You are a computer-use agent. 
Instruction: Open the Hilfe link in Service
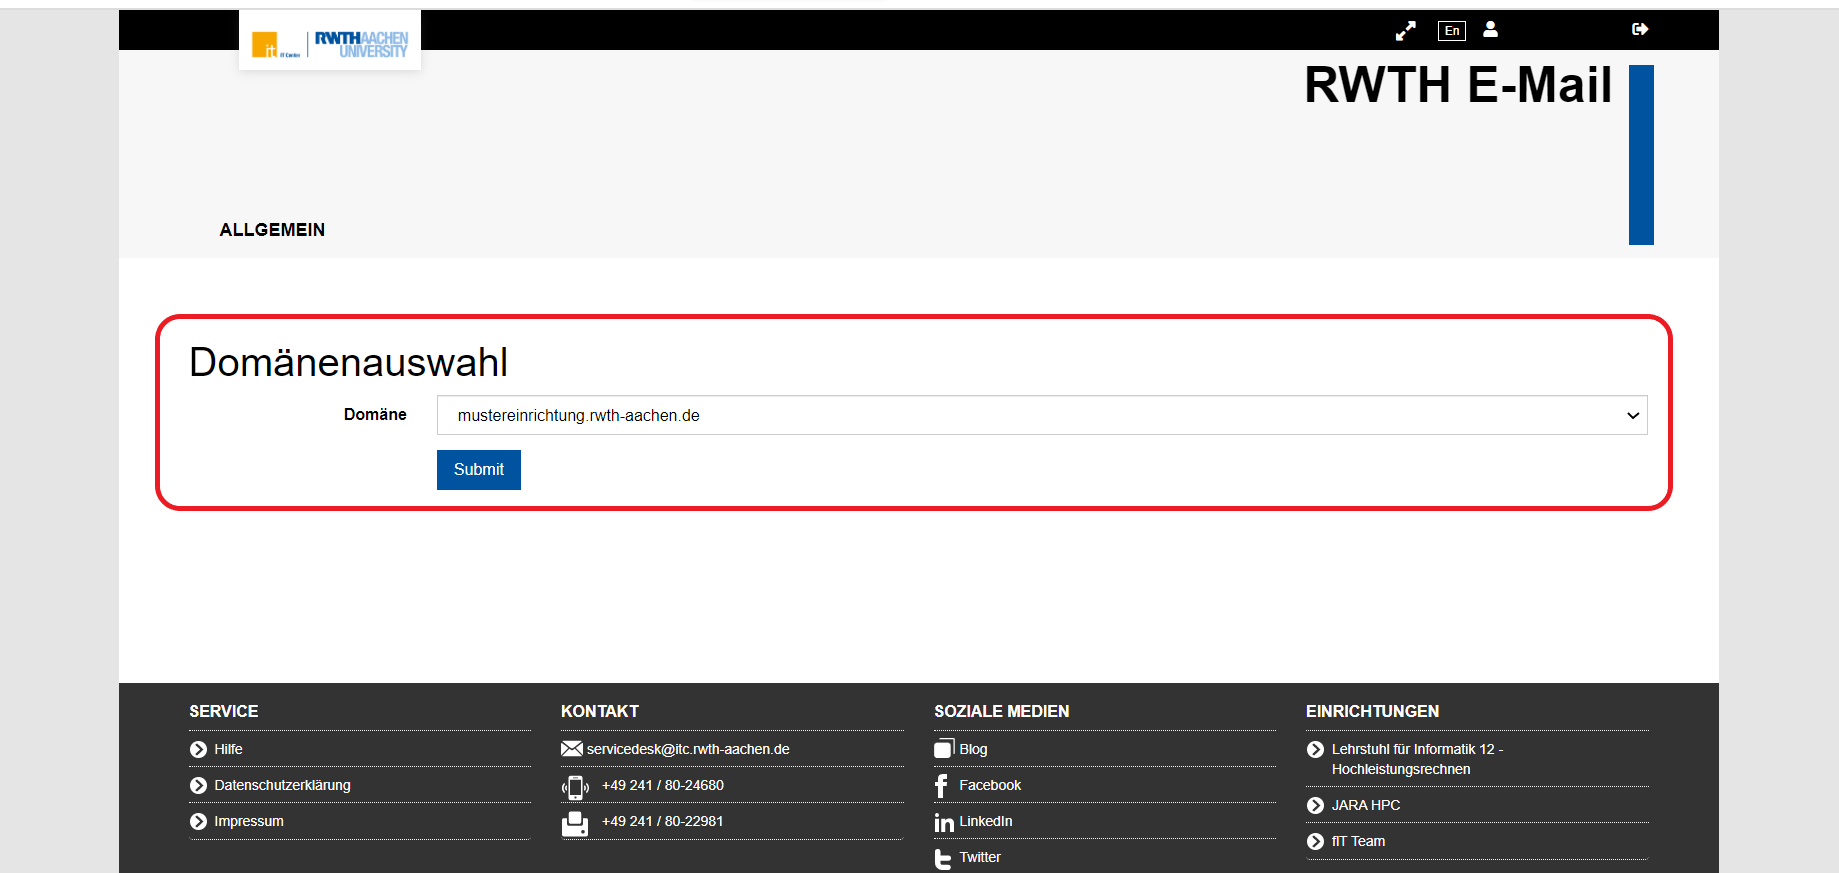click(228, 749)
